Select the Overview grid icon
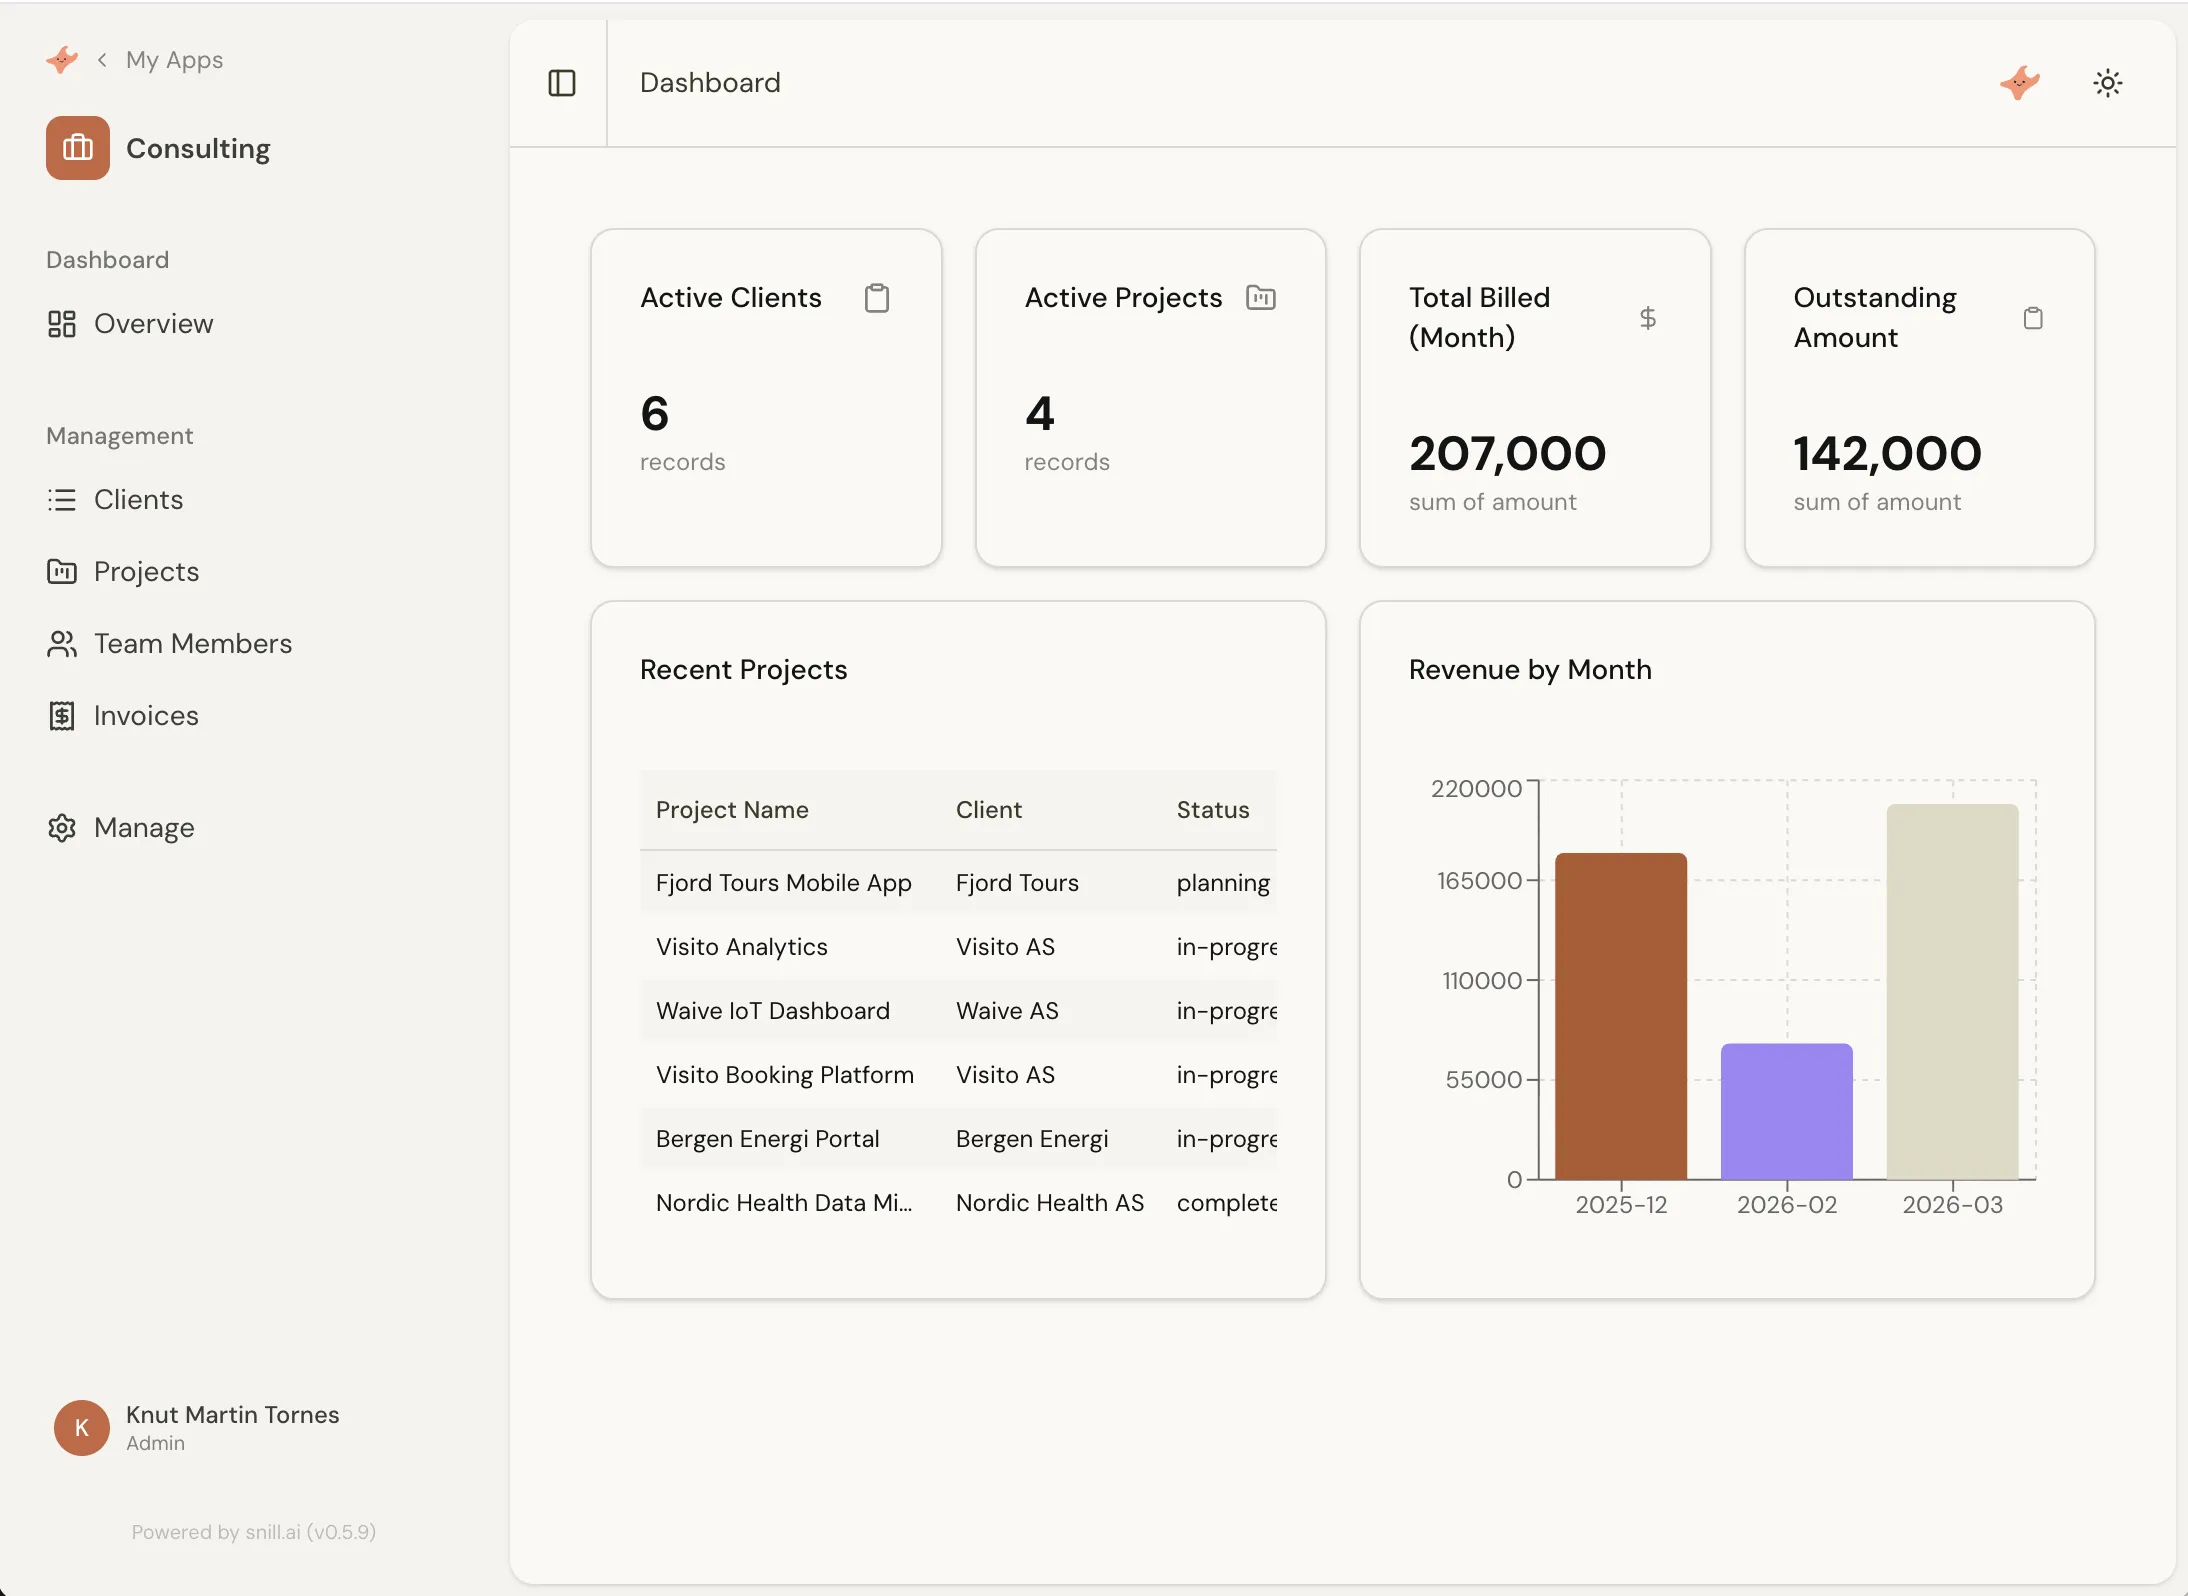This screenshot has width=2188, height=1596. (x=62, y=323)
